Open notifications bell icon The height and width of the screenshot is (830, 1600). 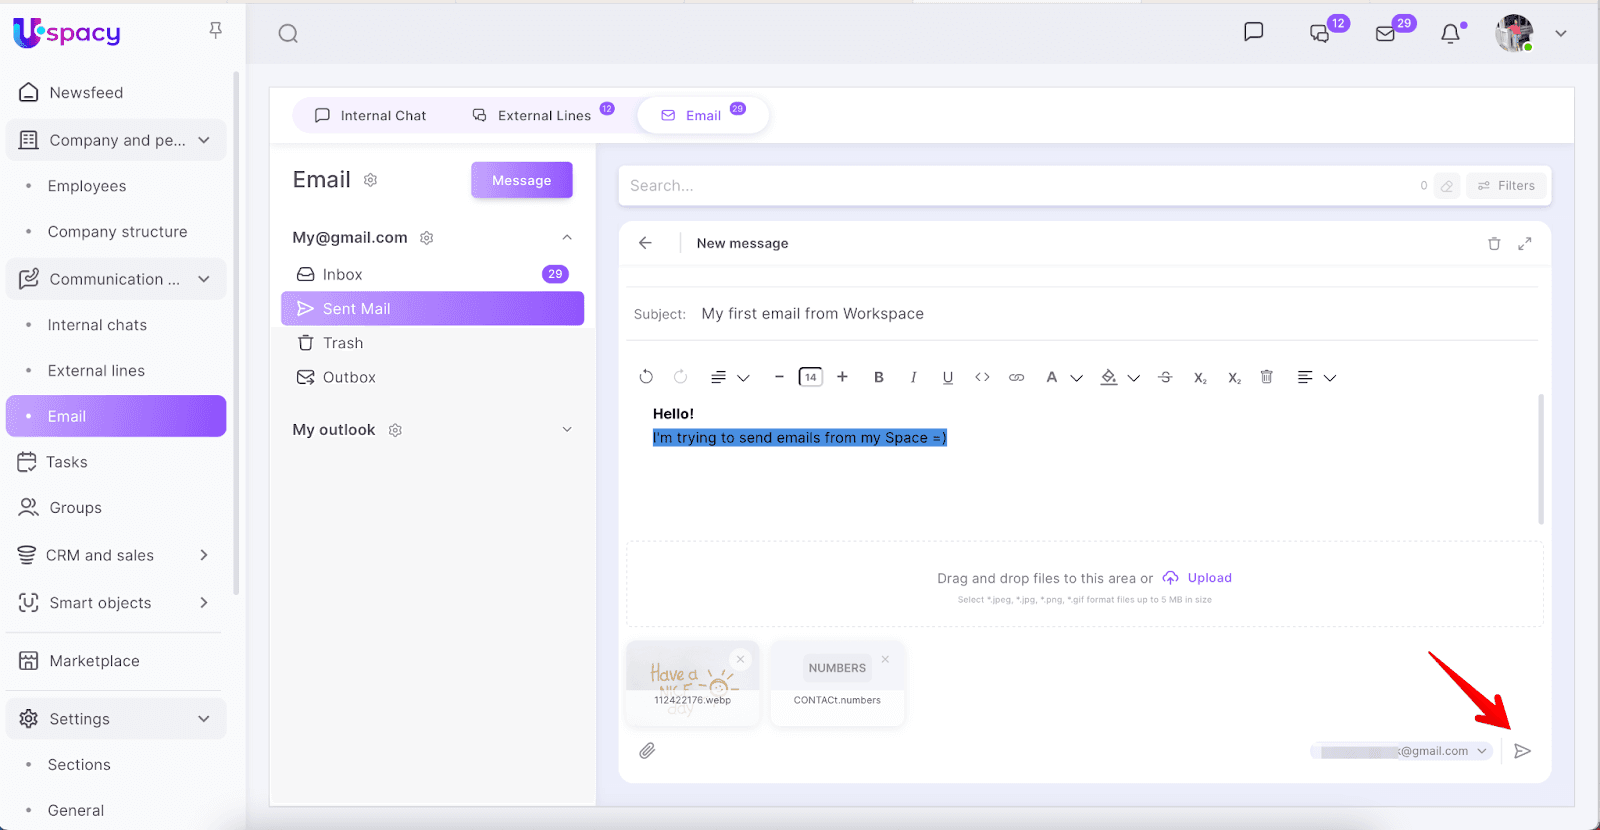click(1450, 34)
